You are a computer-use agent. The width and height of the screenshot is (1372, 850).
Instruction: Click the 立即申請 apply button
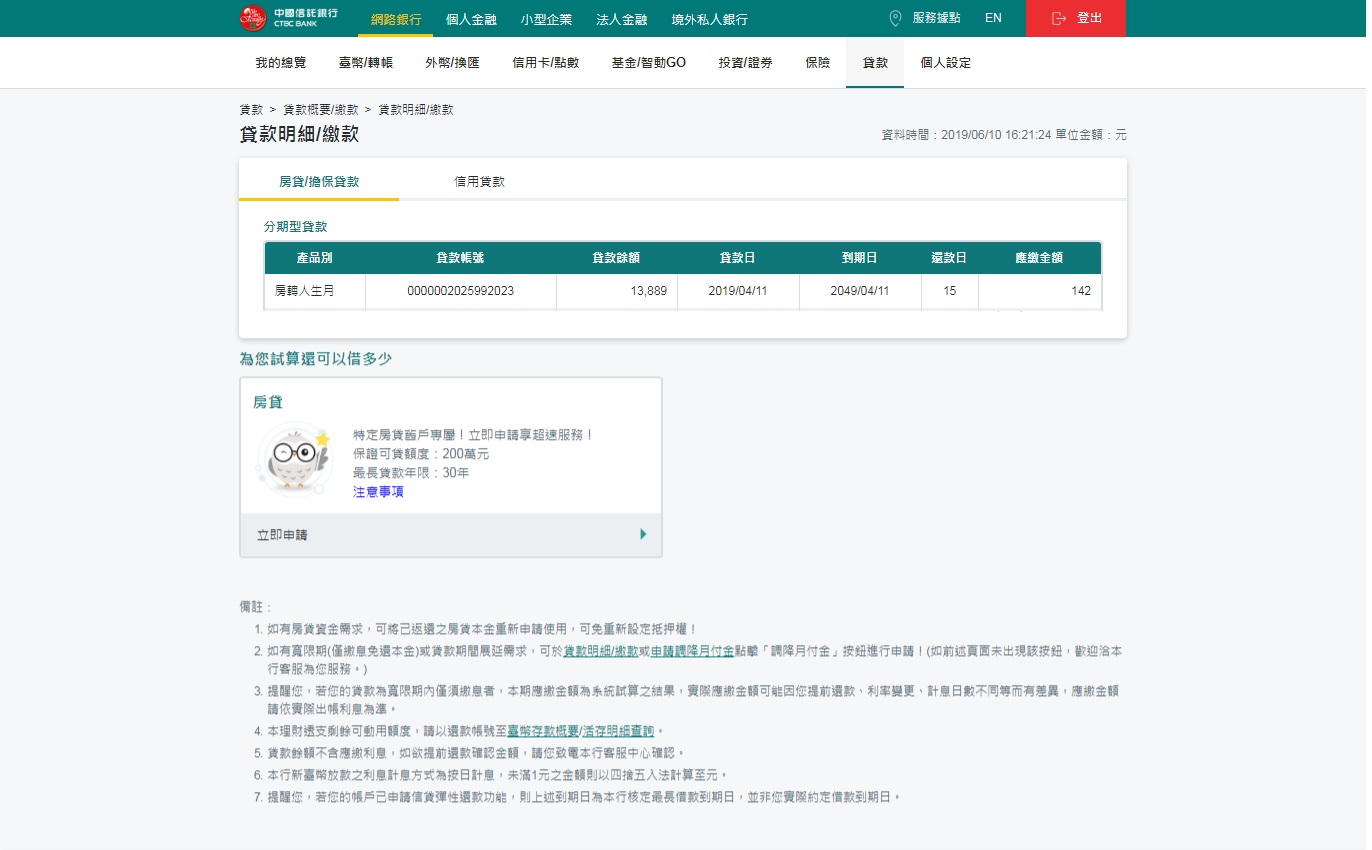pyautogui.click(x=451, y=535)
